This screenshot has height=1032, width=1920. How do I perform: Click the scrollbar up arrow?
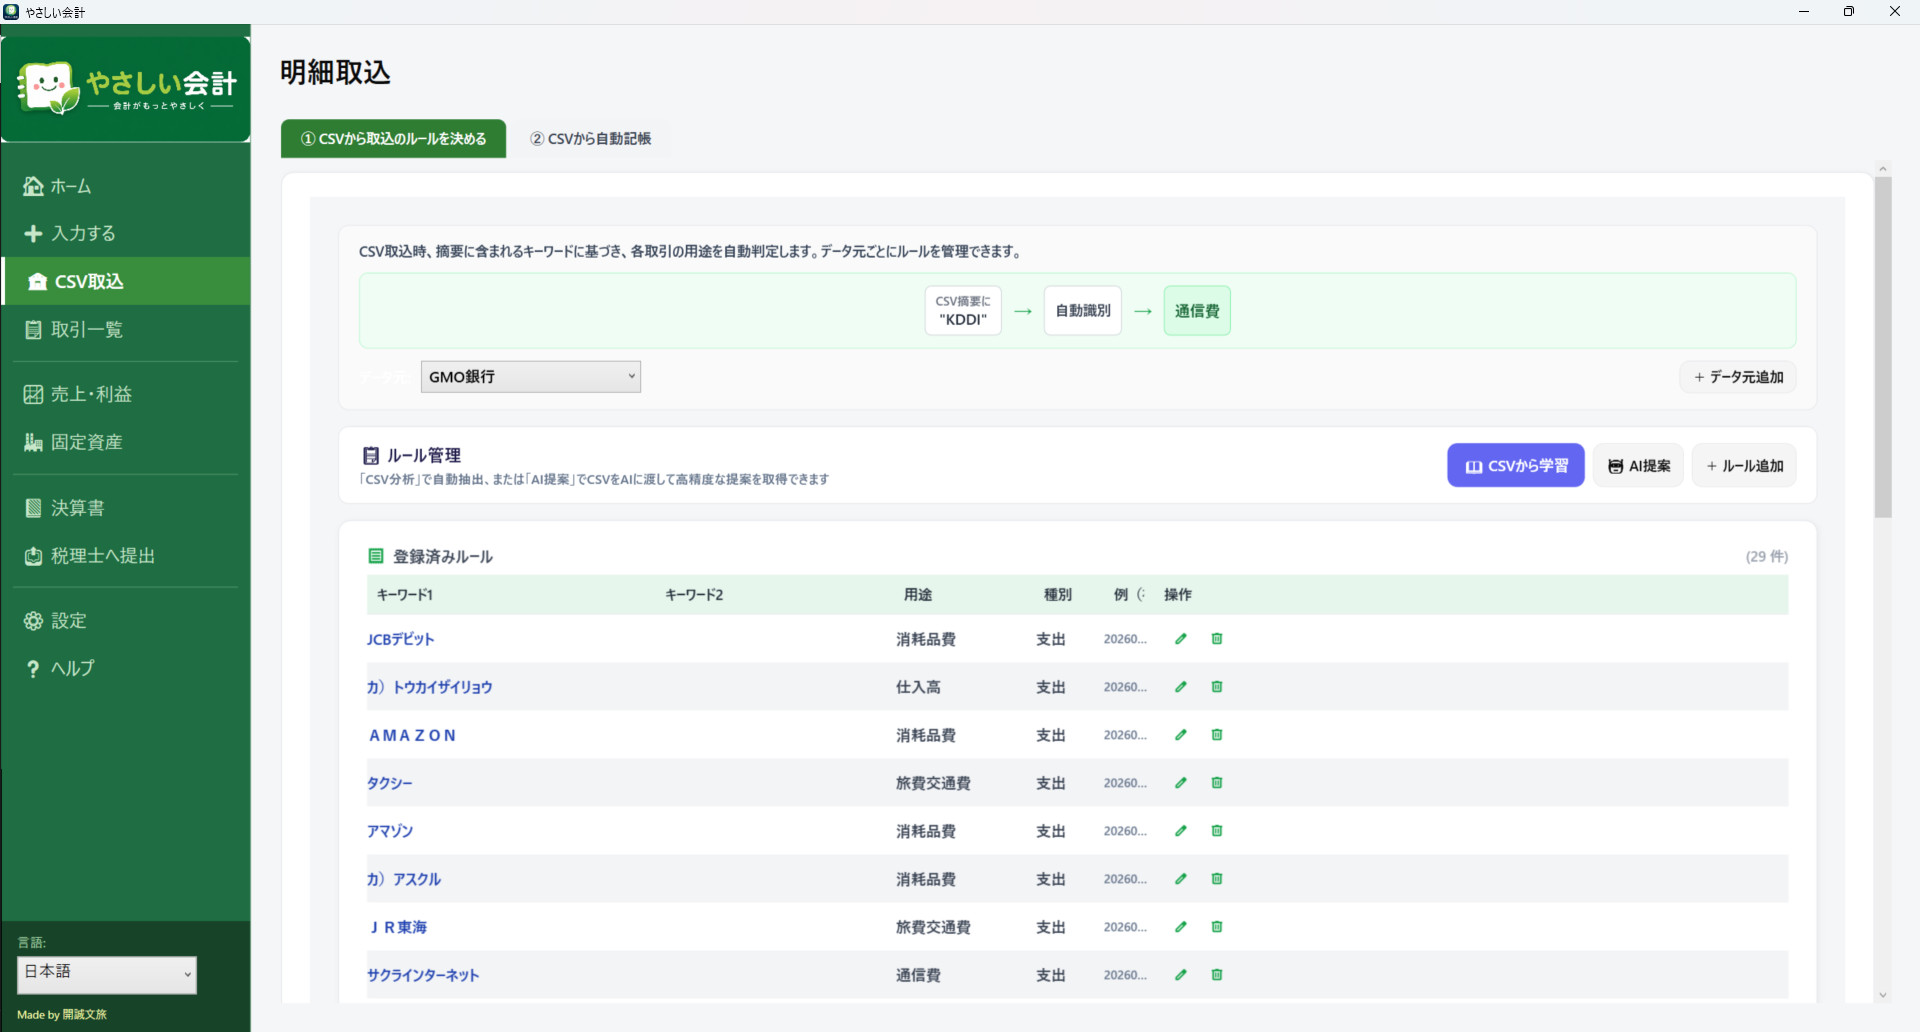click(x=1883, y=170)
